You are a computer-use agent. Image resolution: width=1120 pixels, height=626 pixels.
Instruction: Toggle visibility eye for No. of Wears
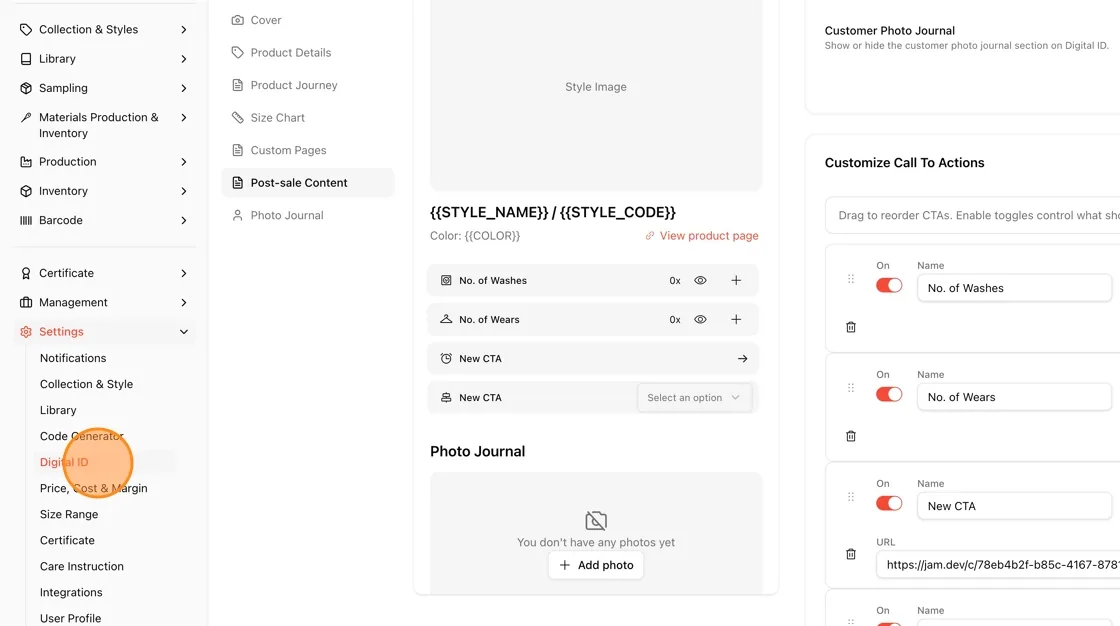point(700,319)
